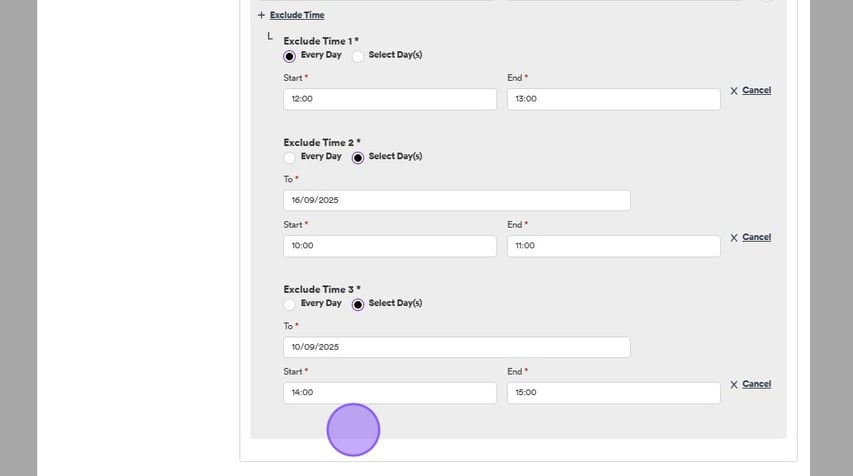Viewport: 853px width, 476px height.
Task: Cancel Exclude Time 3 entry
Action: pyautogui.click(x=756, y=385)
